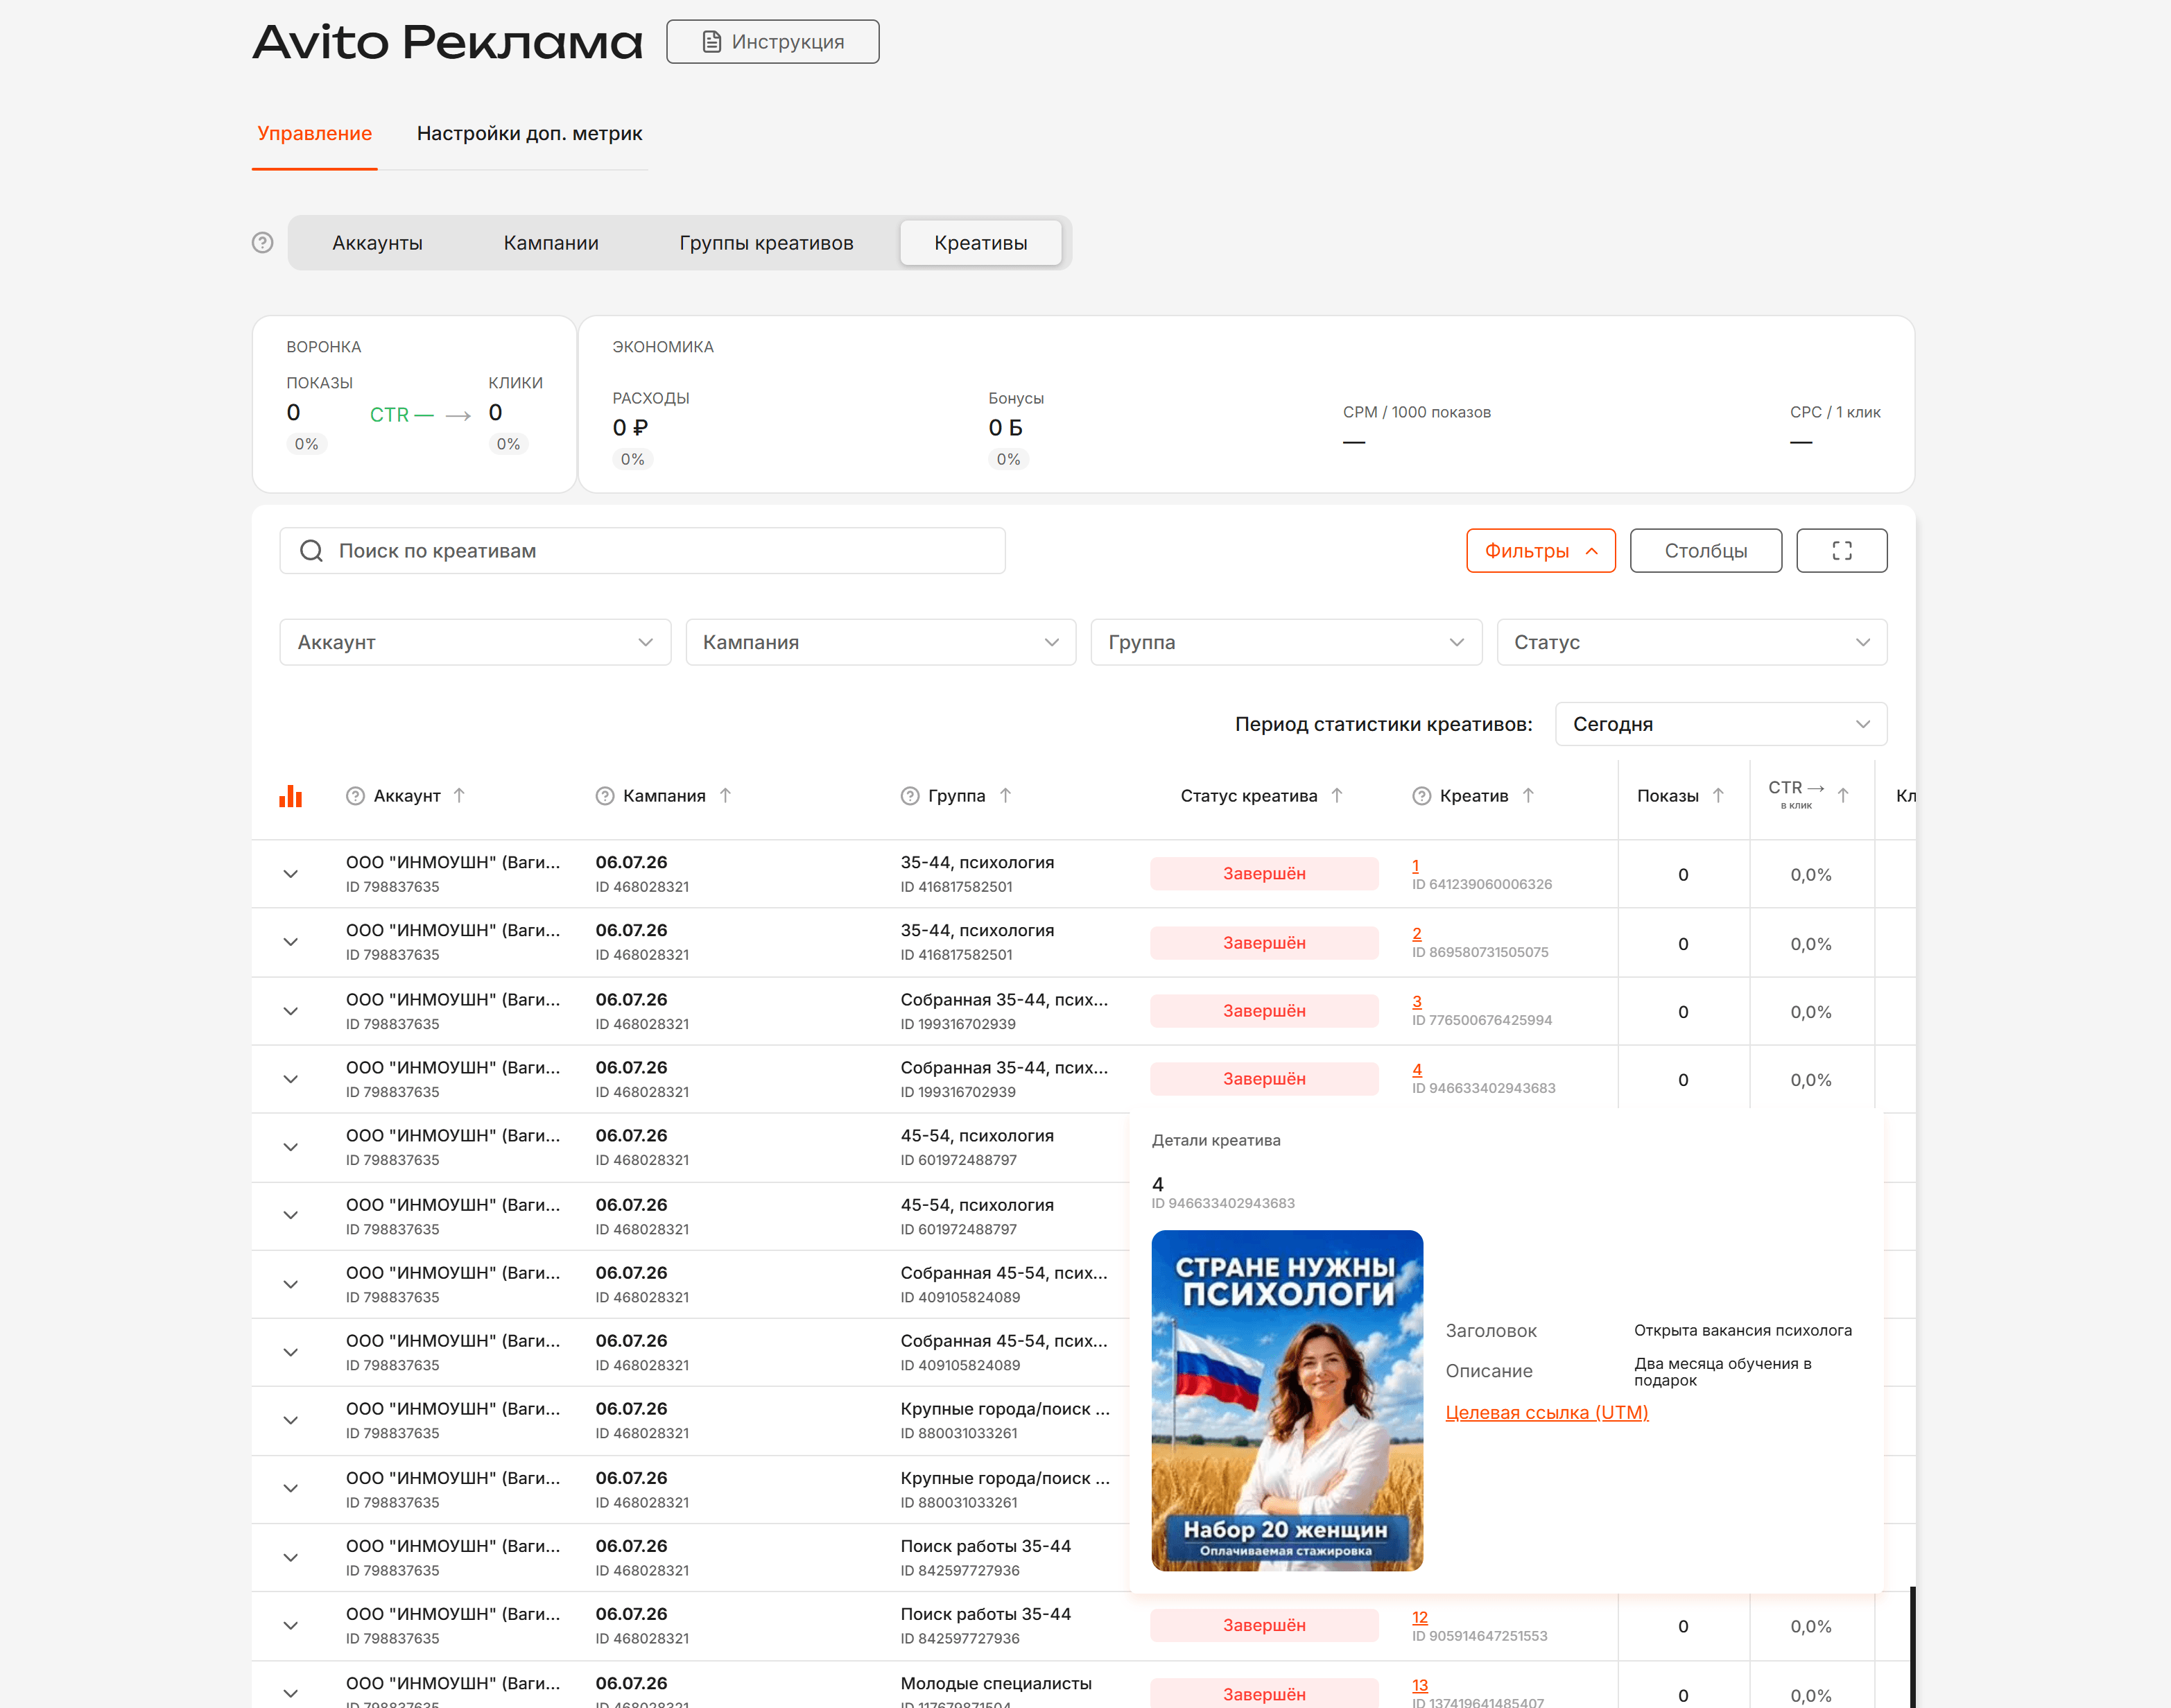Click the orange bar chart icon
Viewport: 2171px width, 1708px height.
[290, 796]
